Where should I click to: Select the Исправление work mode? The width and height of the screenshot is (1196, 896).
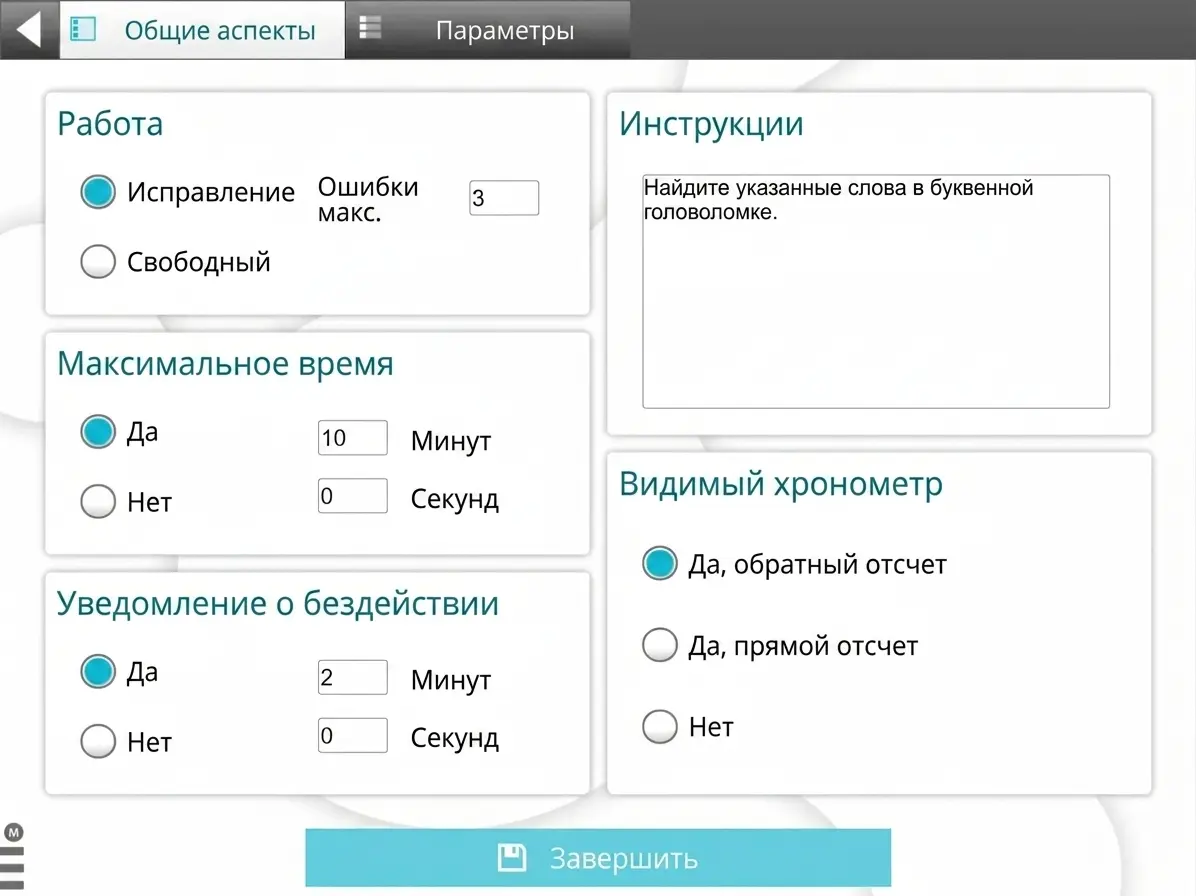click(x=98, y=191)
